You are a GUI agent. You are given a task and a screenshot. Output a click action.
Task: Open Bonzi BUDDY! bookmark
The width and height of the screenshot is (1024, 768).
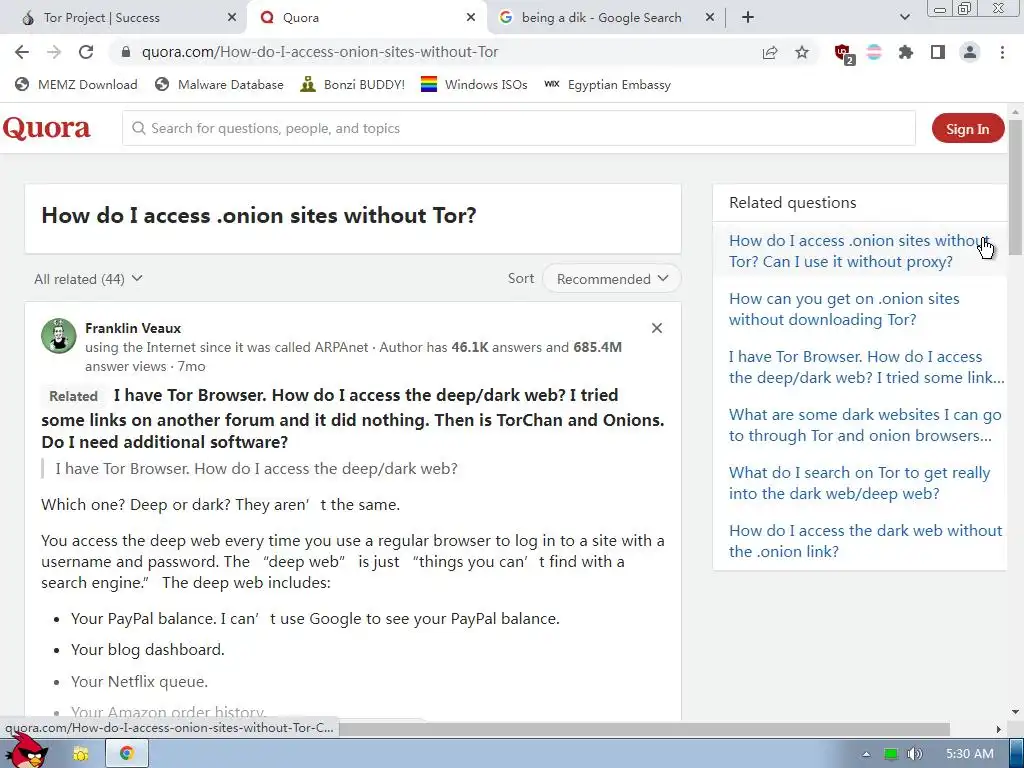point(353,85)
